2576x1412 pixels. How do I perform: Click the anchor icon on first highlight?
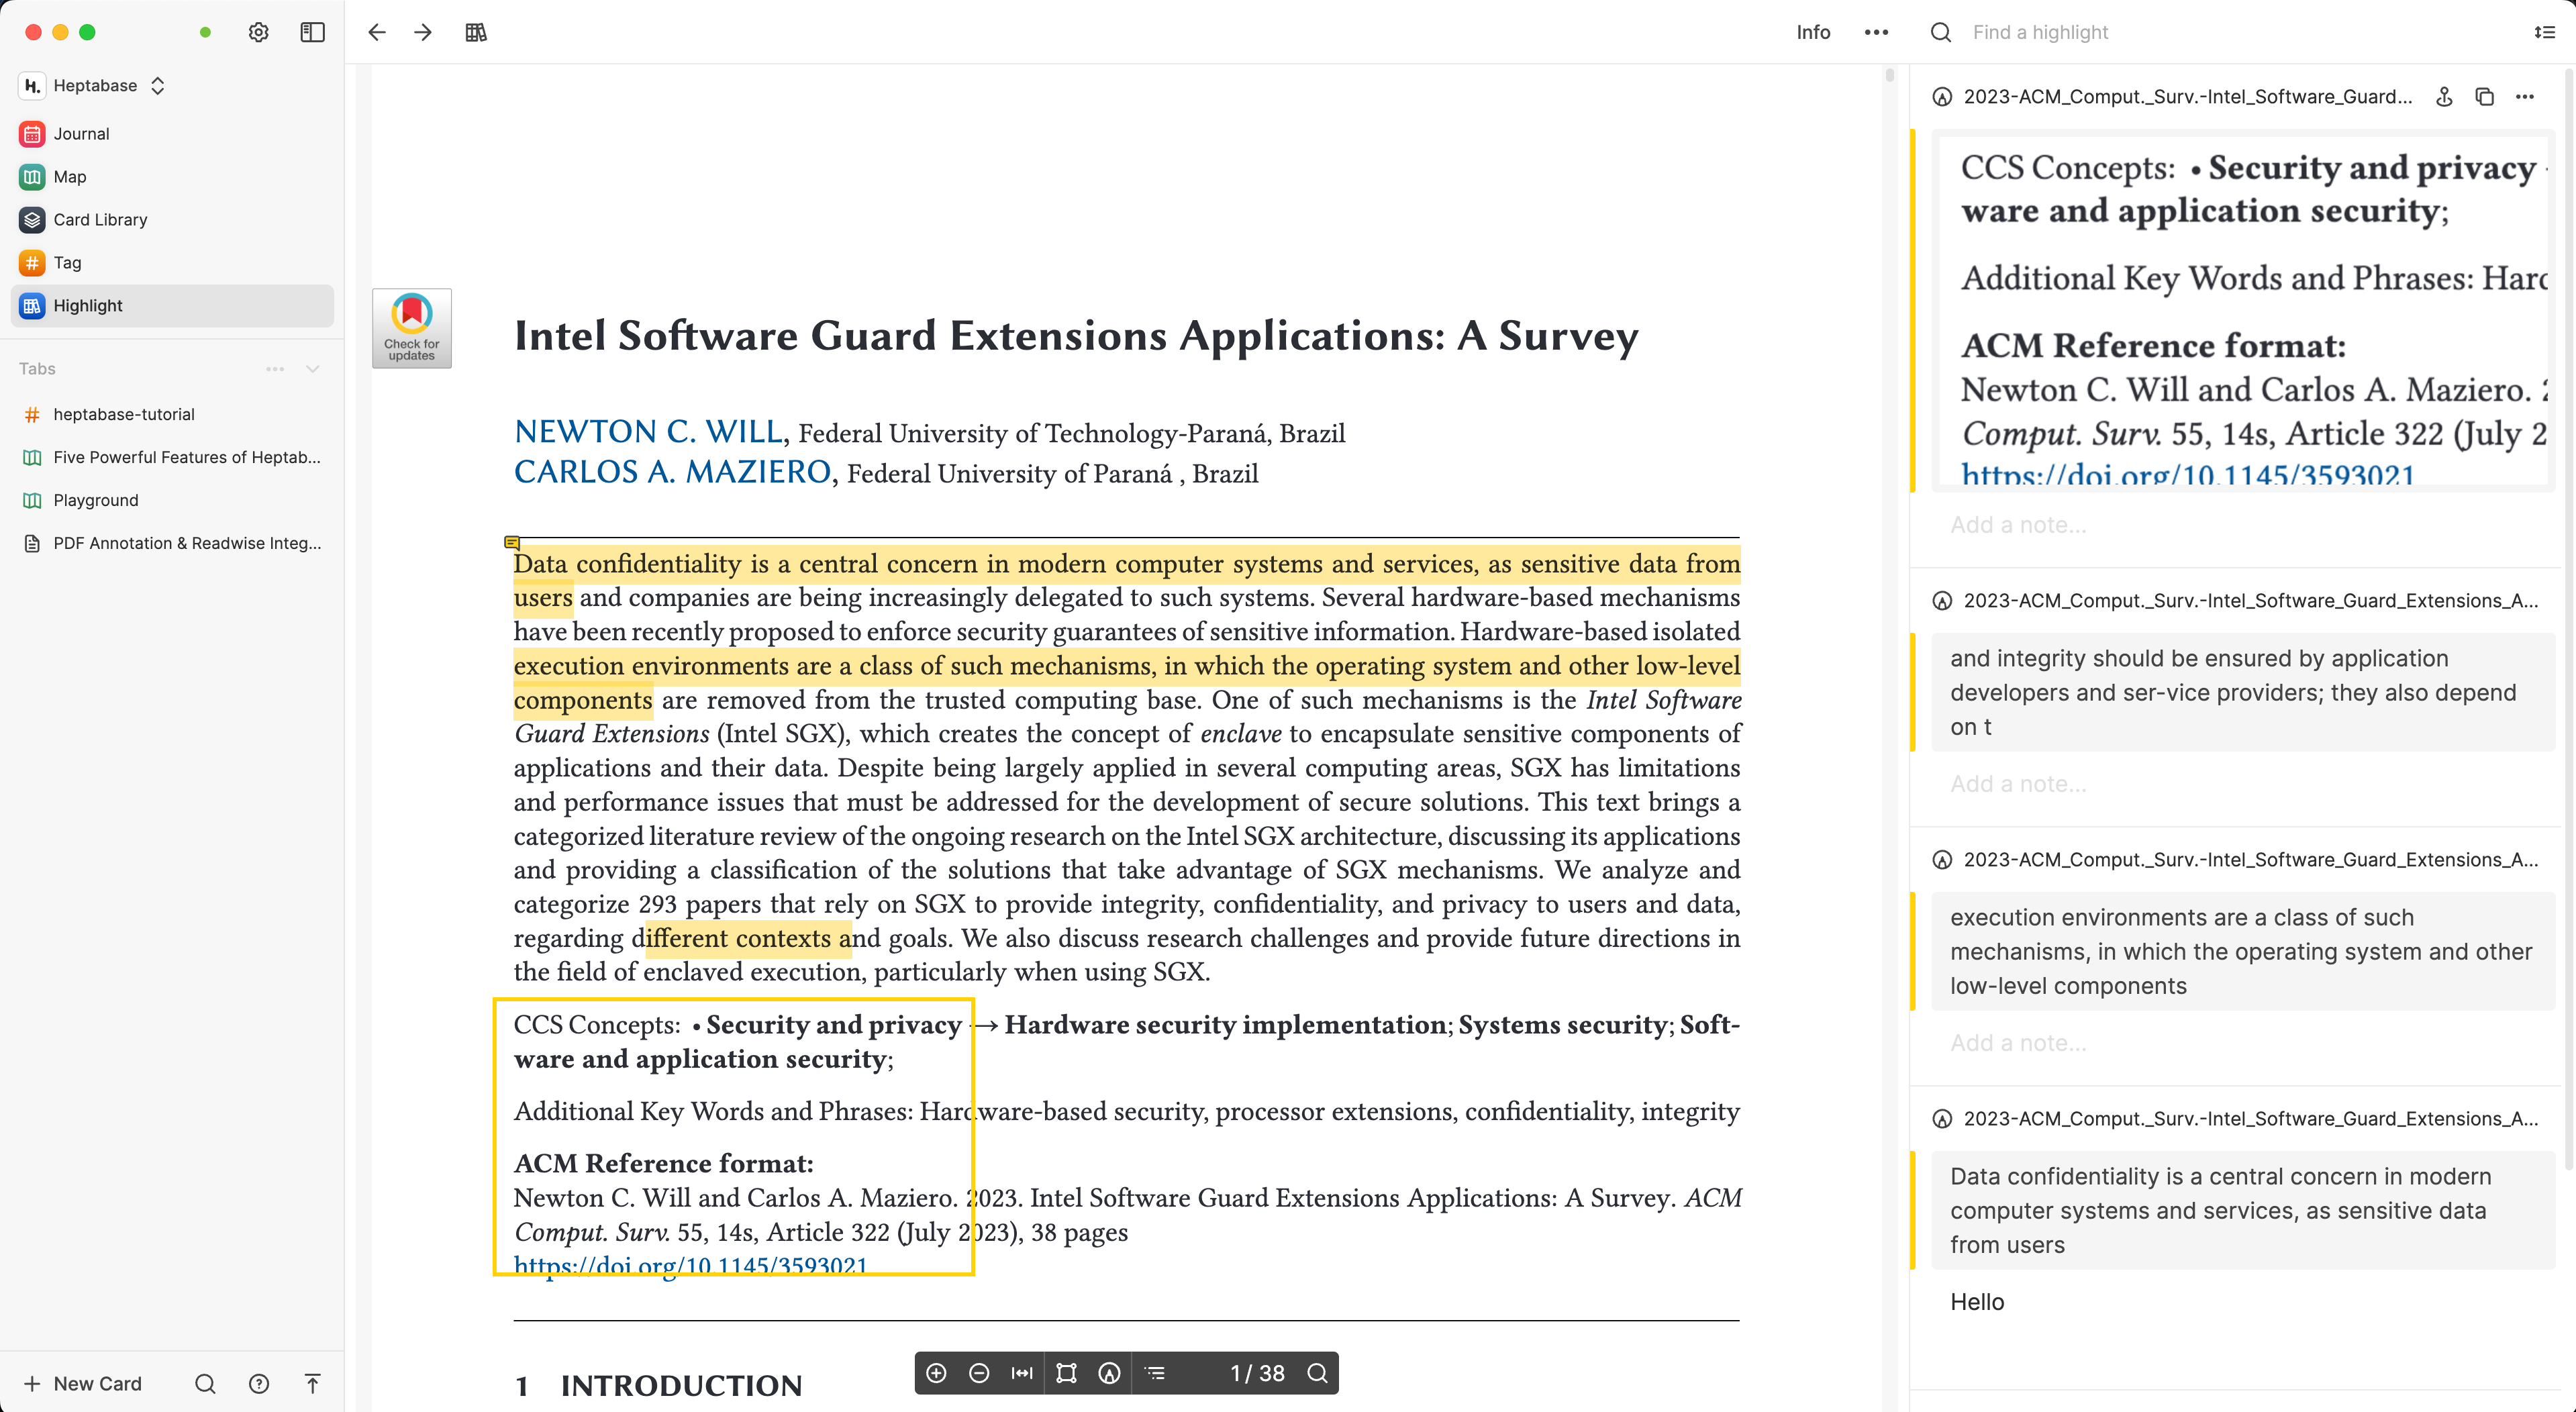pos(2444,97)
